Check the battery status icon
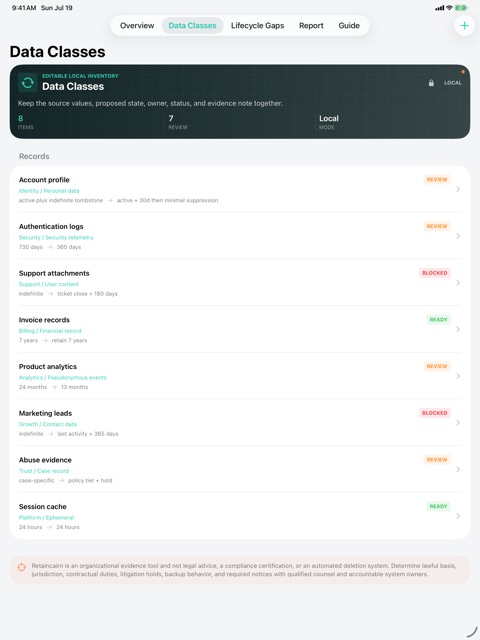480x640 pixels. [461, 8]
